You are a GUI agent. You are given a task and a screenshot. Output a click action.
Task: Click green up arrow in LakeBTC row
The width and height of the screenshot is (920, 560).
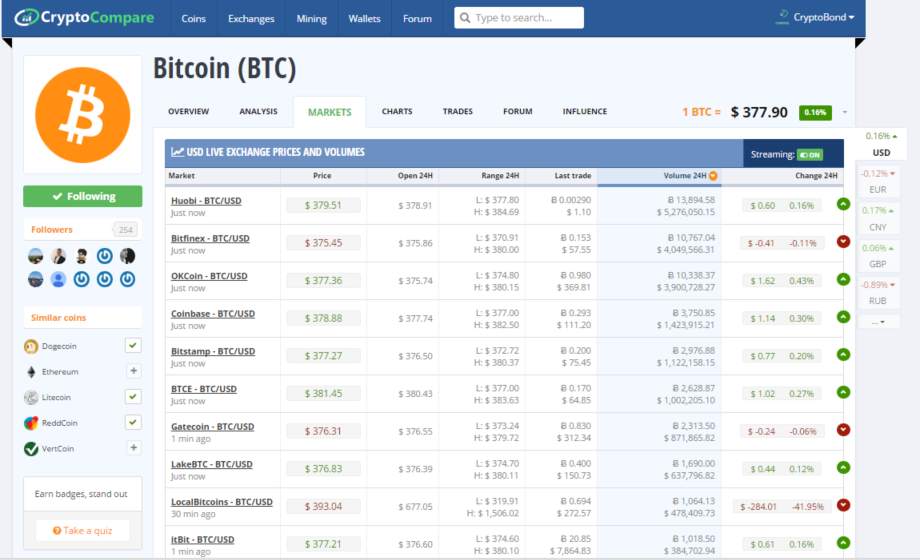coord(843,467)
